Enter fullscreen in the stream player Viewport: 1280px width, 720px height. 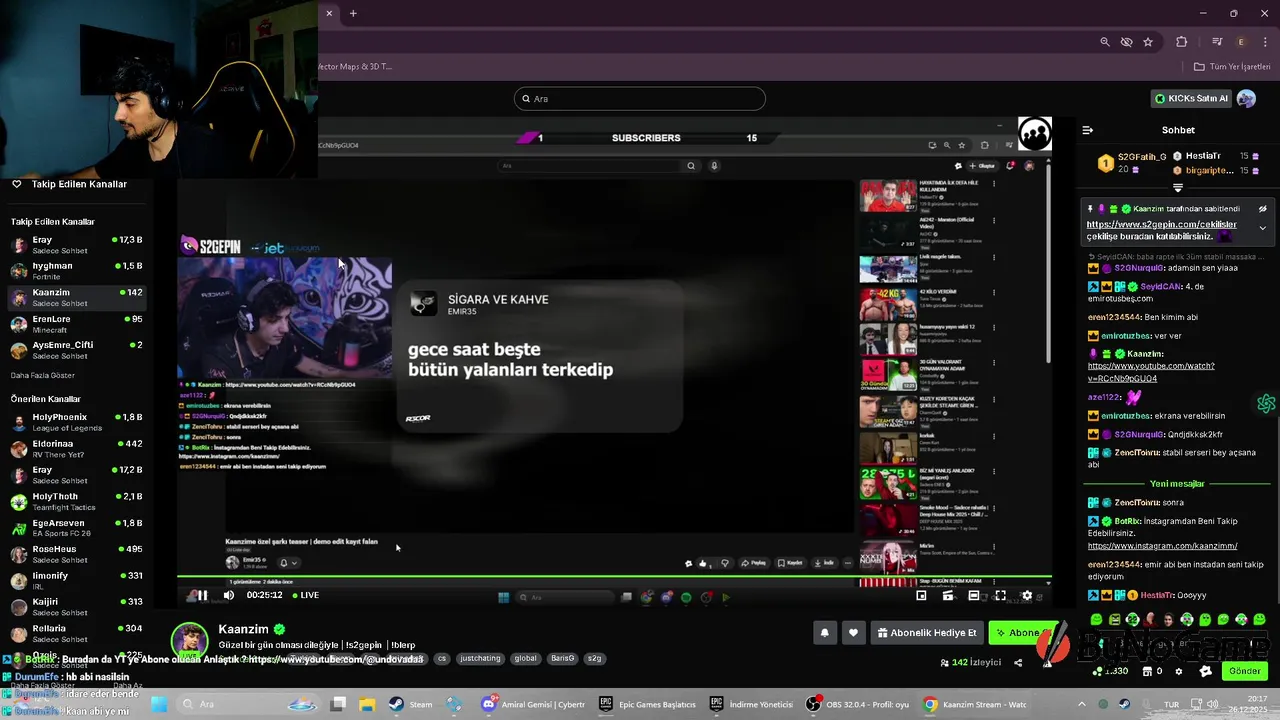coord(1000,596)
